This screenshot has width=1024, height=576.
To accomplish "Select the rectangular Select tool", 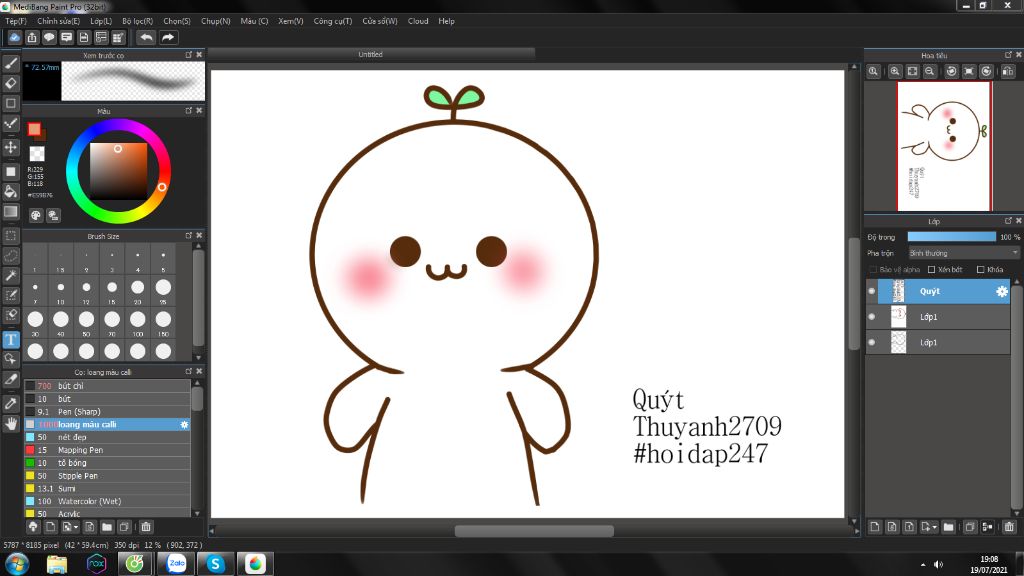I will [x=10, y=235].
